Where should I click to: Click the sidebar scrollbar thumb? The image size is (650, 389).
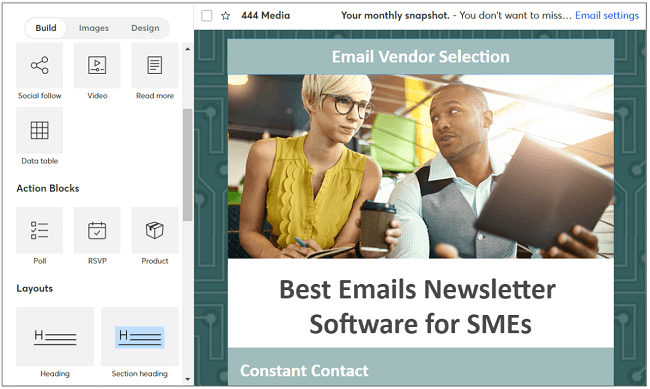[x=187, y=165]
